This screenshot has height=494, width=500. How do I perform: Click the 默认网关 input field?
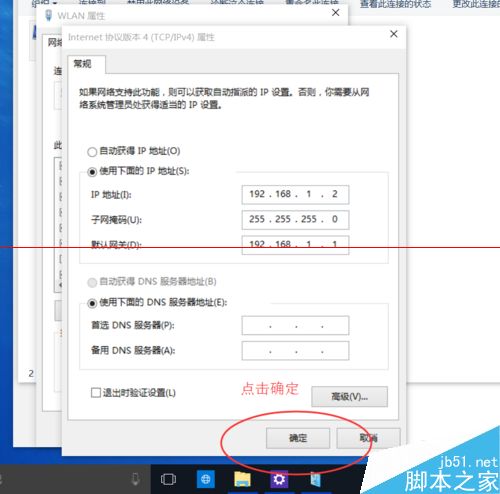coord(295,245)
